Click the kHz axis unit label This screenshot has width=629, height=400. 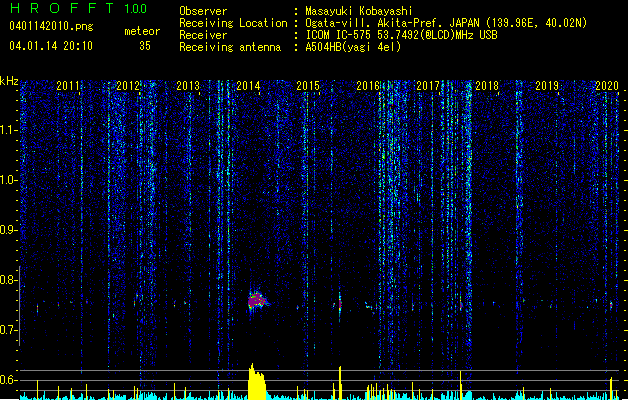[9, 81]
